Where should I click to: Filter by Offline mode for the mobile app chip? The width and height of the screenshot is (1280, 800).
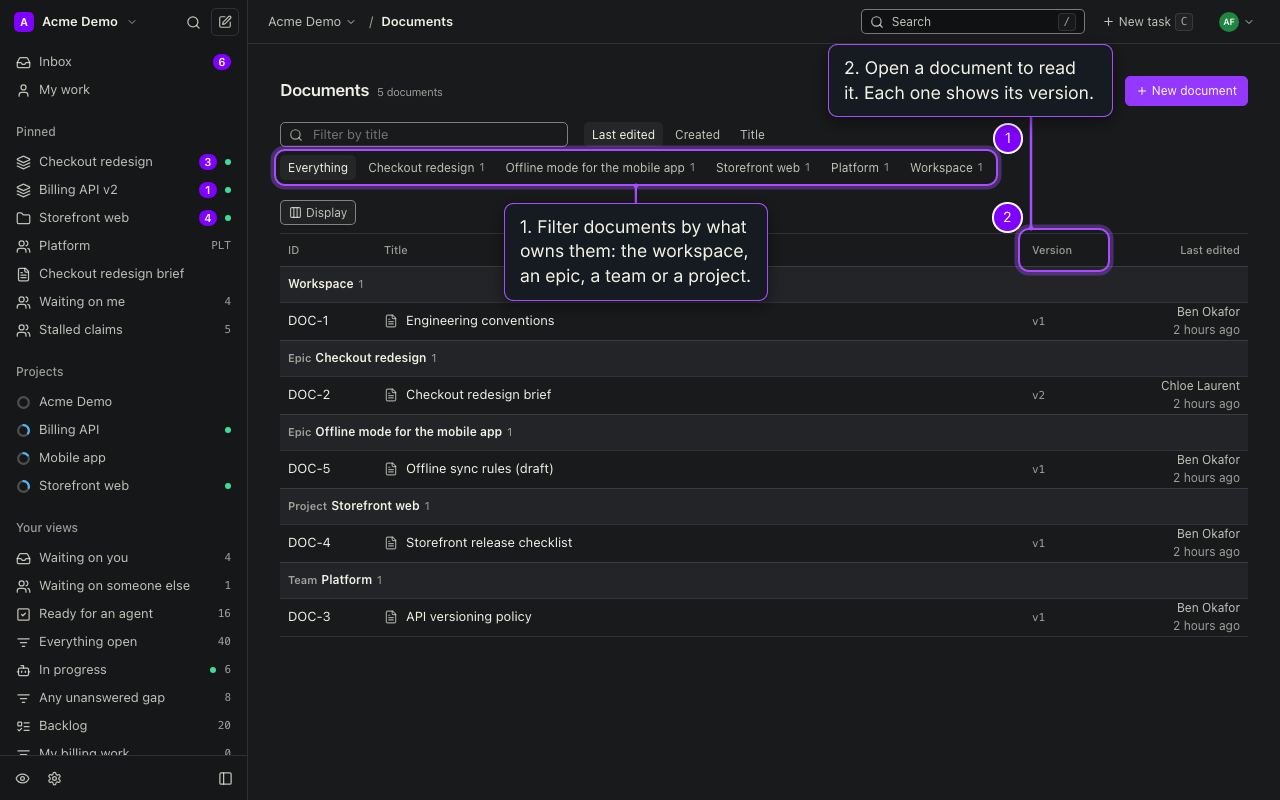point(600,168)
